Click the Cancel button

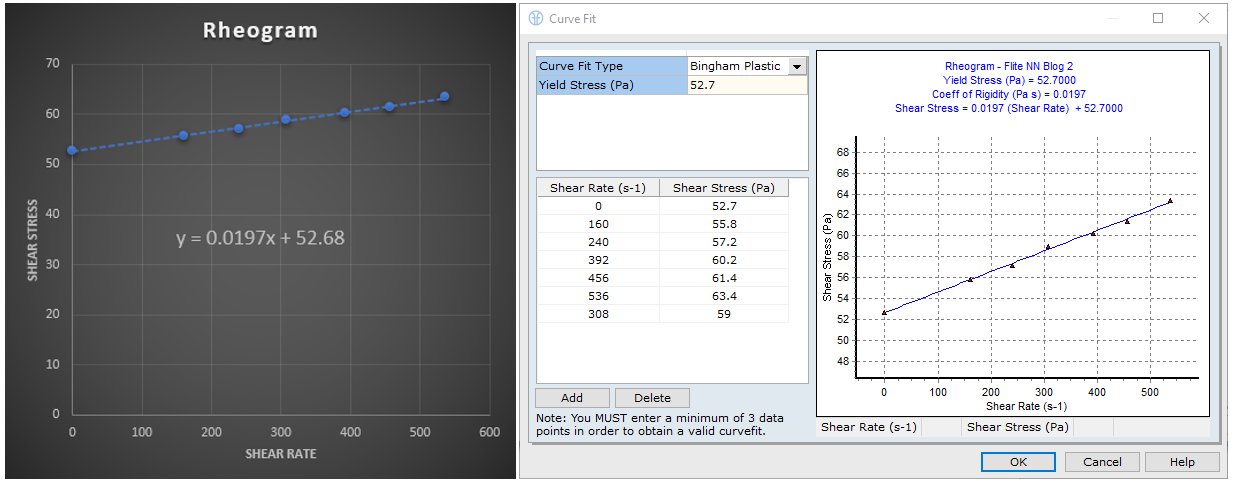click(x=1101, y=462)
